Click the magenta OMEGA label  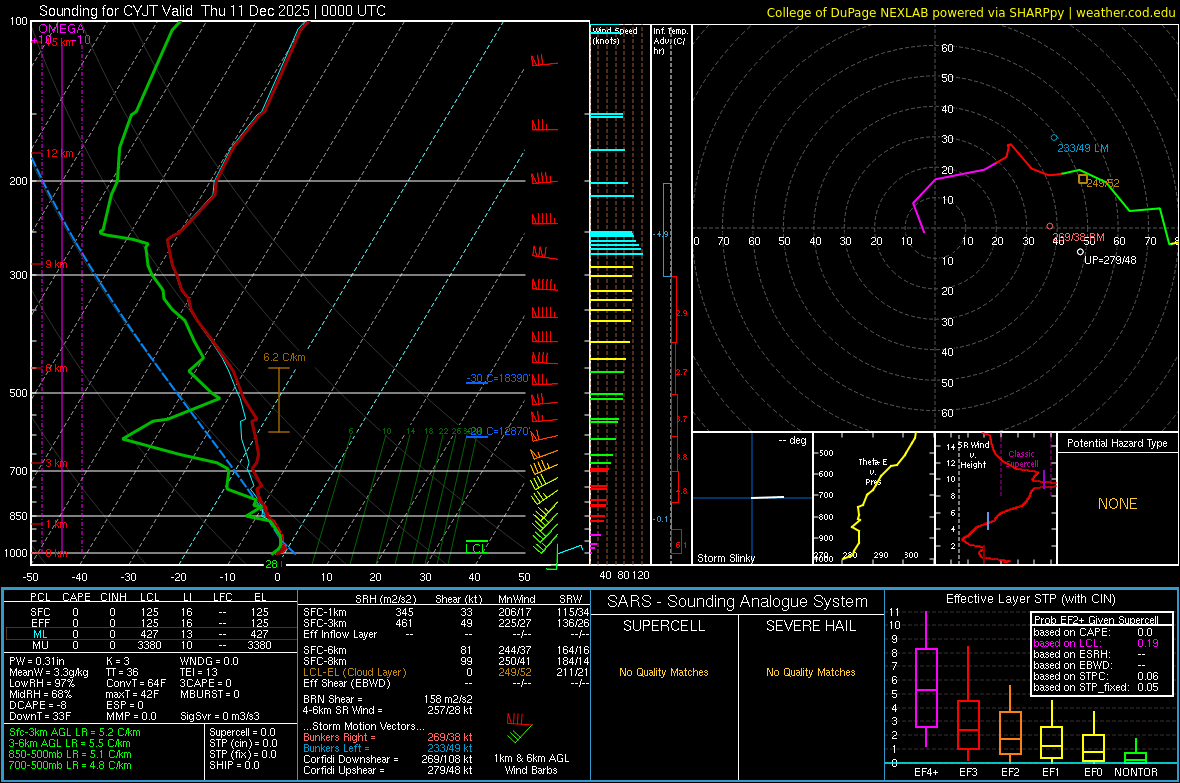(x=61, y=29)
